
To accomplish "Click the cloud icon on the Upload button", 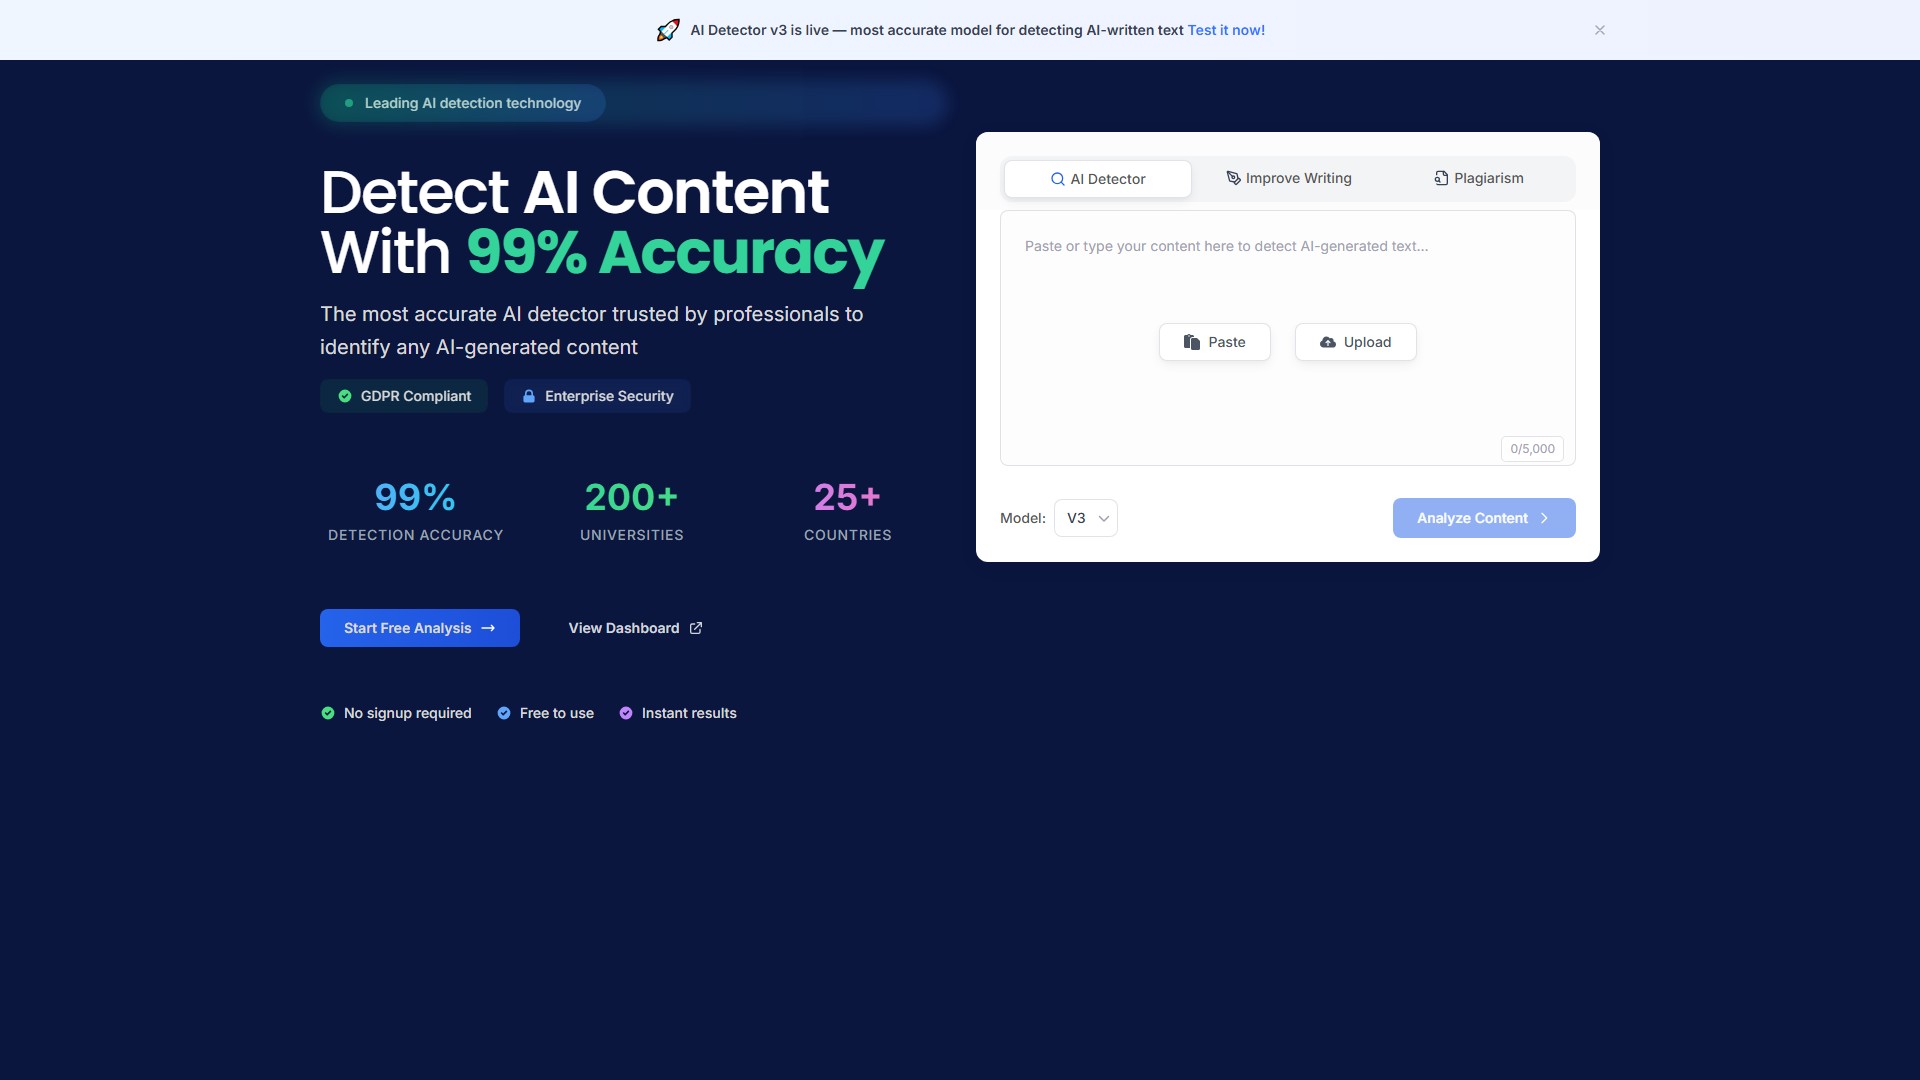I will coord(1328,341).
